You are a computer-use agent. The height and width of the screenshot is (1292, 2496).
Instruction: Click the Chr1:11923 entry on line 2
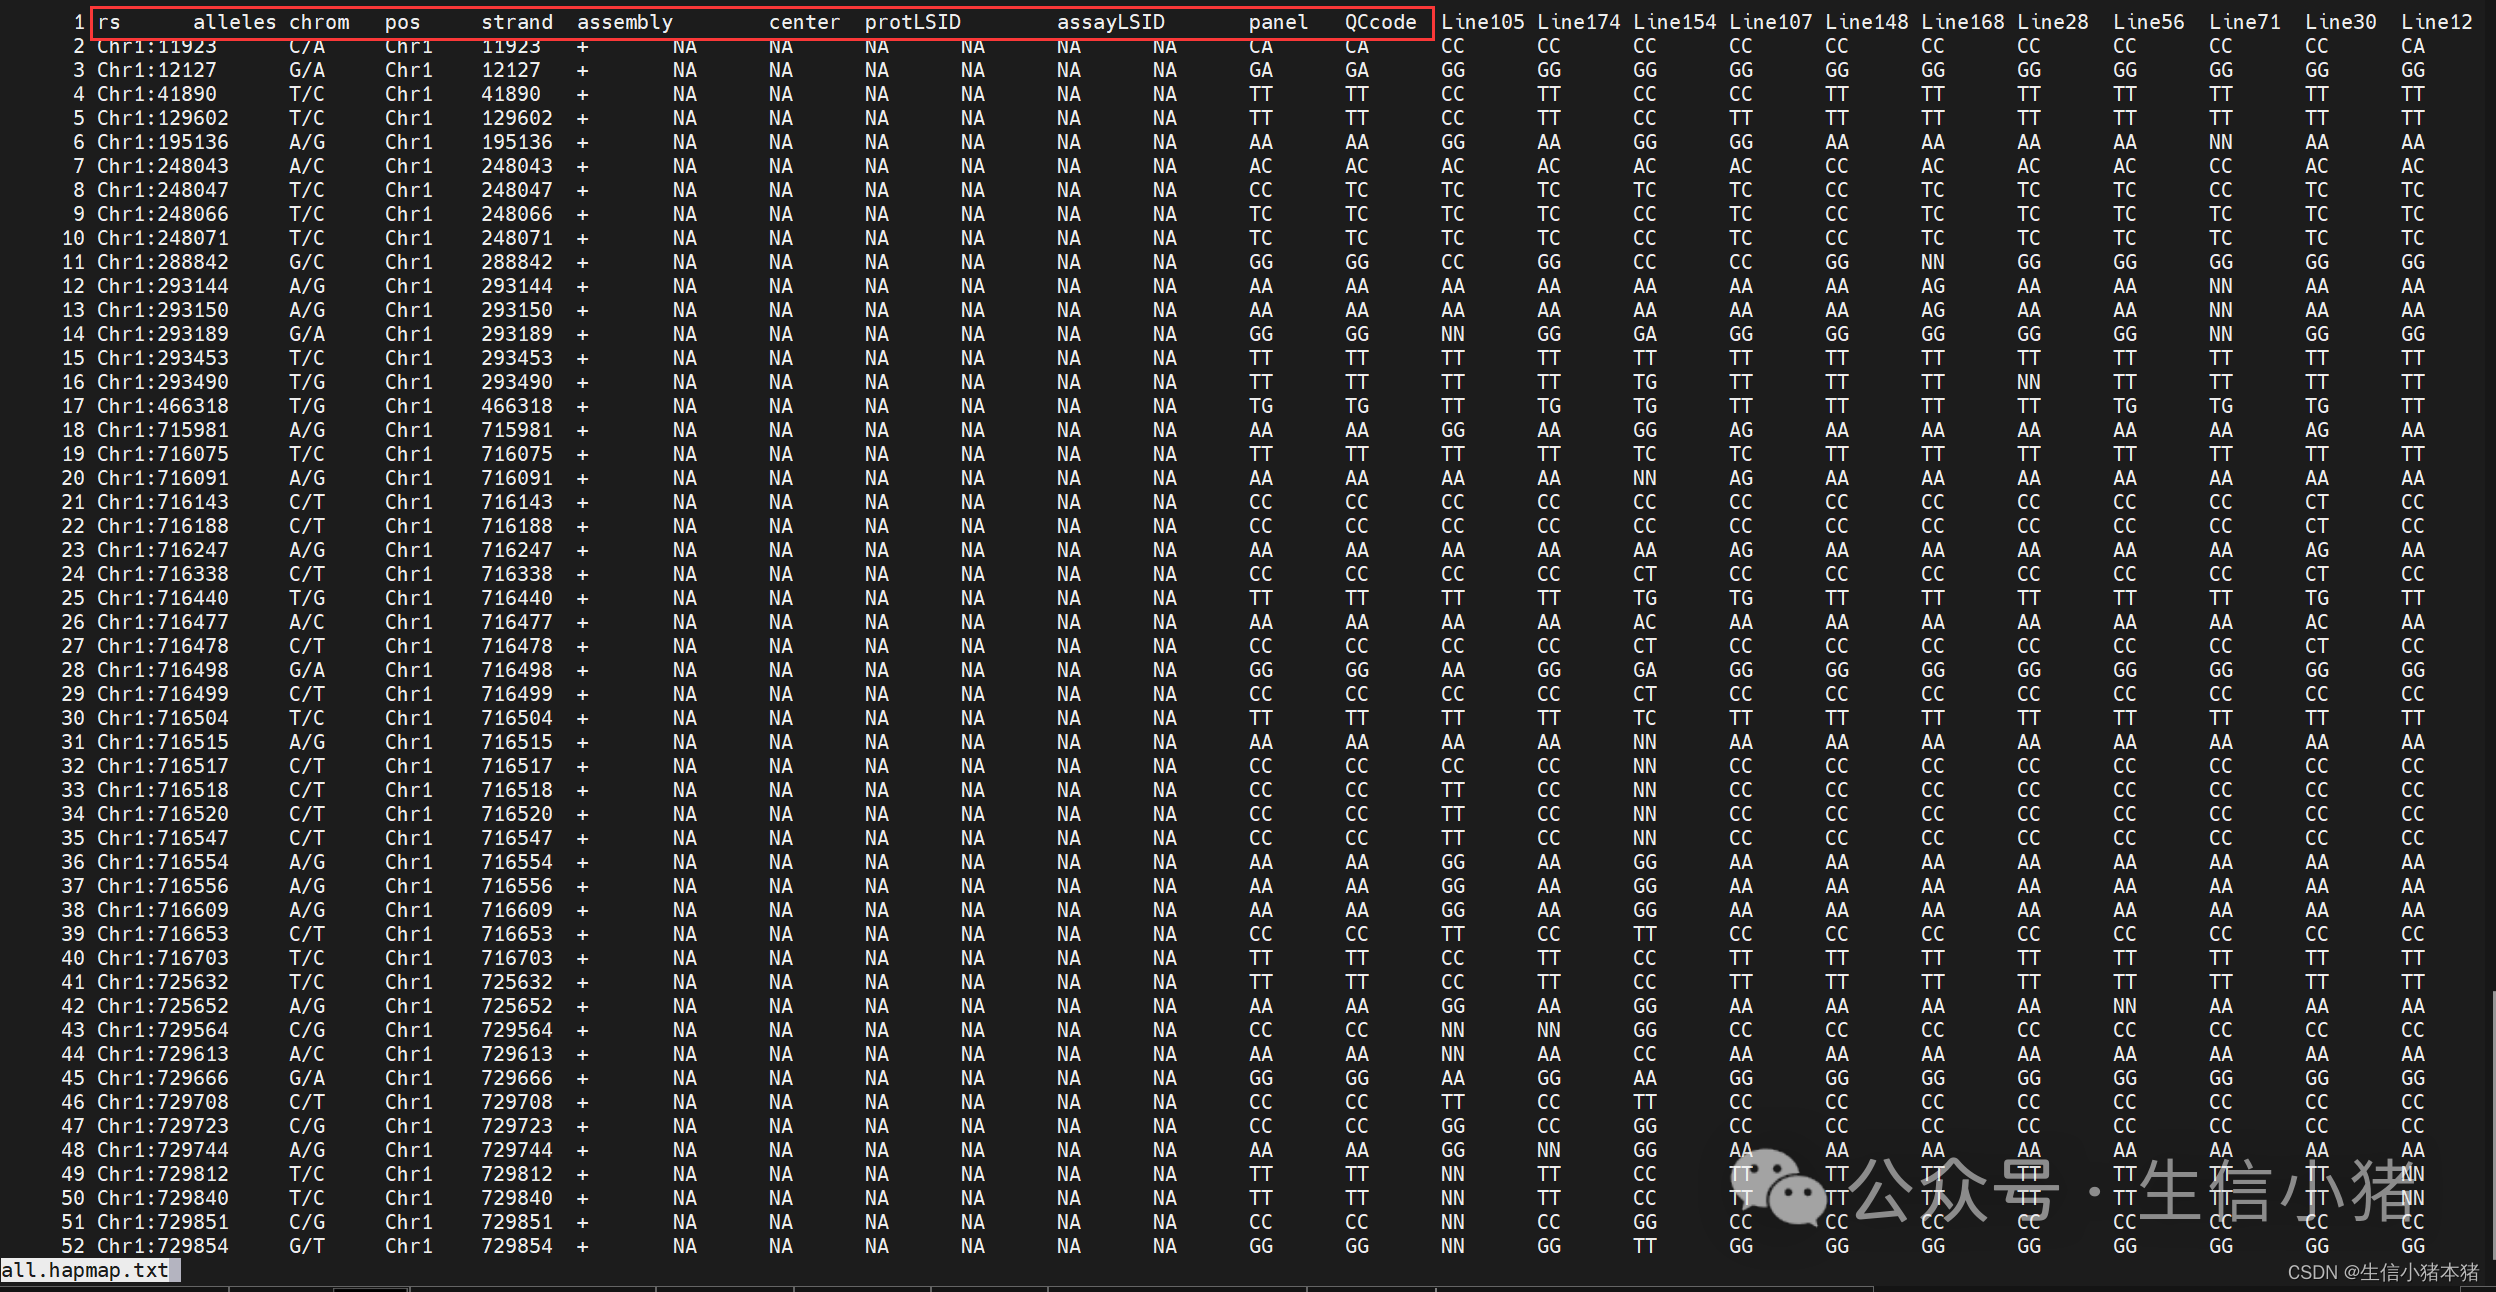(x=157, y=47)
